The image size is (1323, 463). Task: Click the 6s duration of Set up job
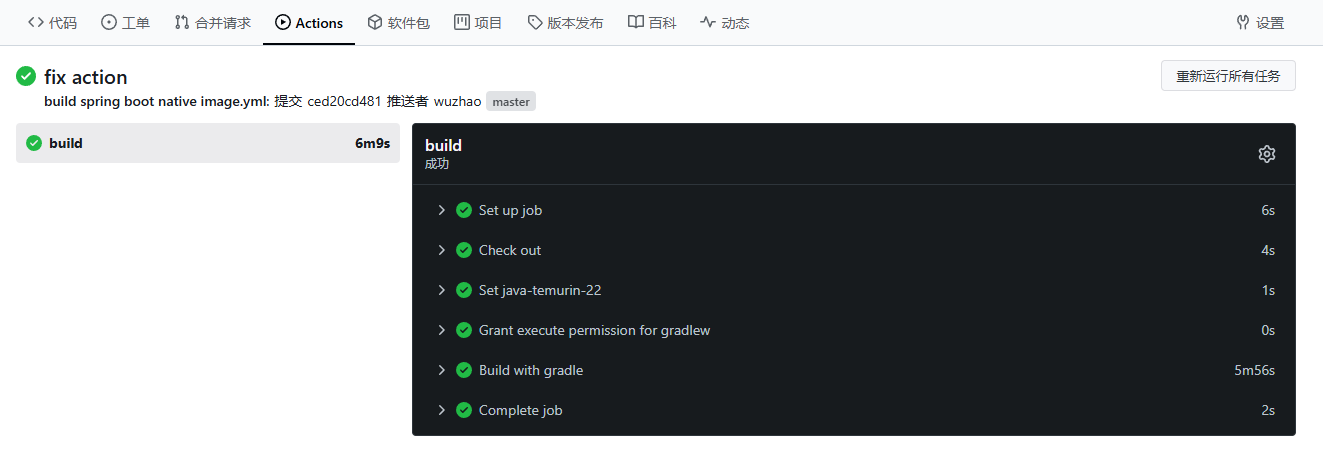pos(1268,210)
